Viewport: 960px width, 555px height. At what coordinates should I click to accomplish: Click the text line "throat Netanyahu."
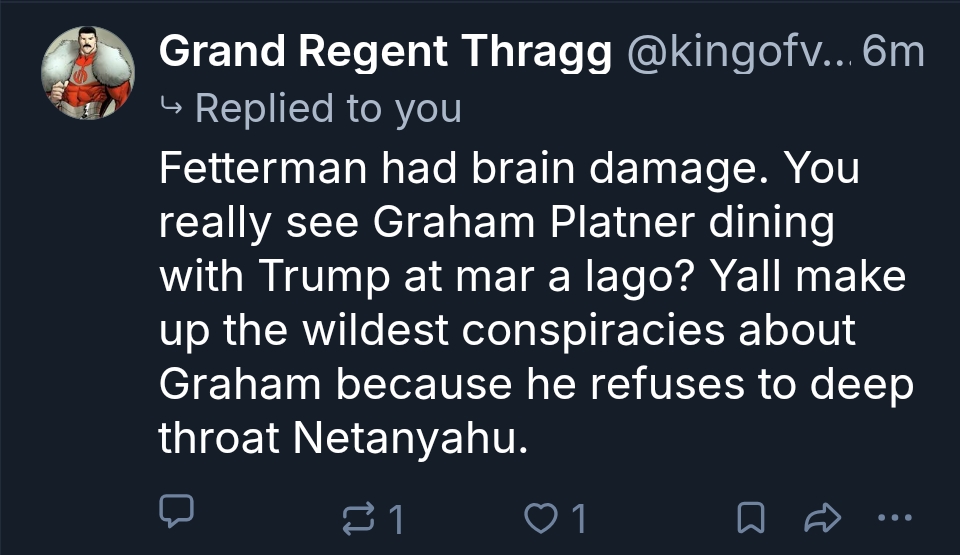coord(342,438)
